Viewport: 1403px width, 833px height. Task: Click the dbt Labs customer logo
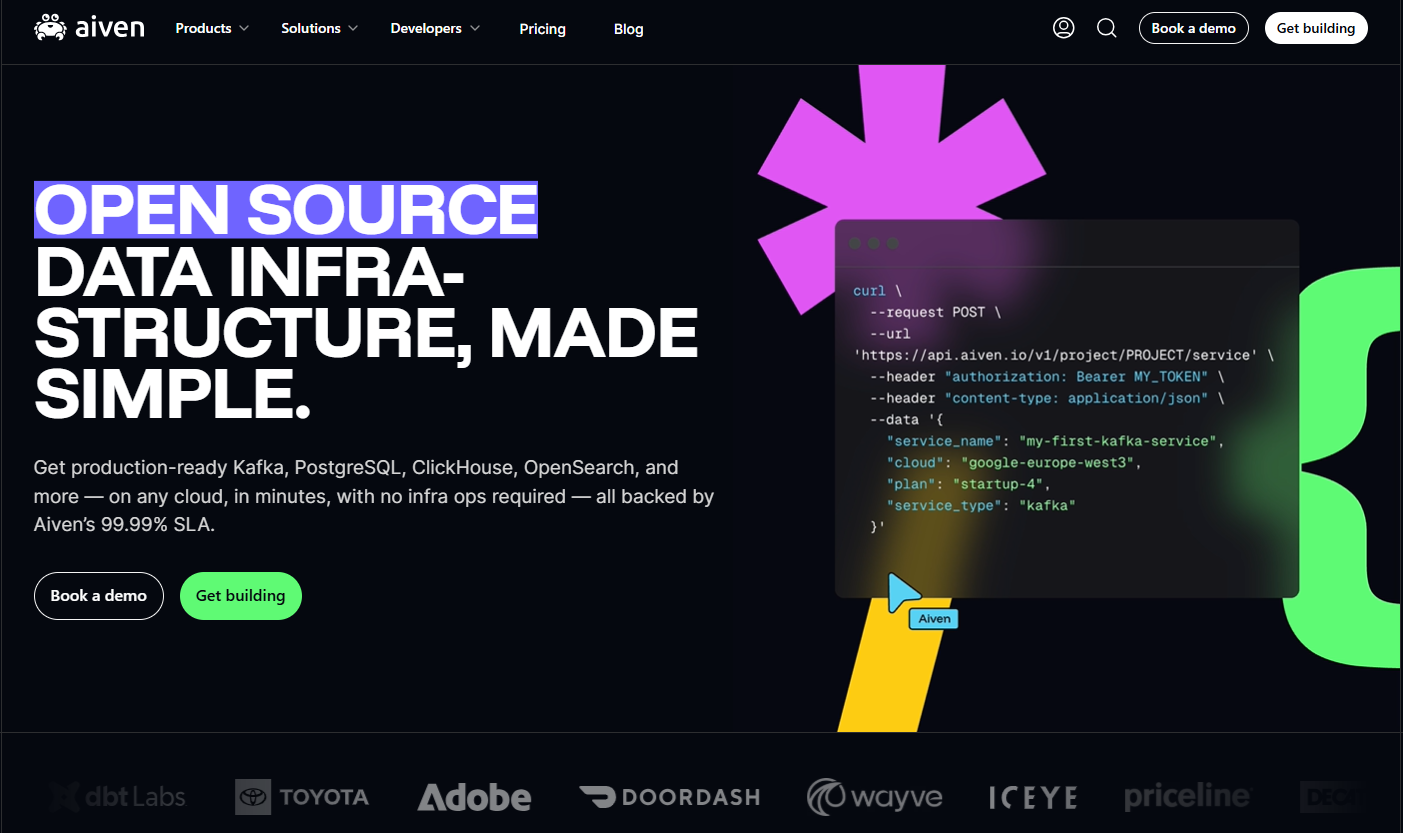point(117,797)
